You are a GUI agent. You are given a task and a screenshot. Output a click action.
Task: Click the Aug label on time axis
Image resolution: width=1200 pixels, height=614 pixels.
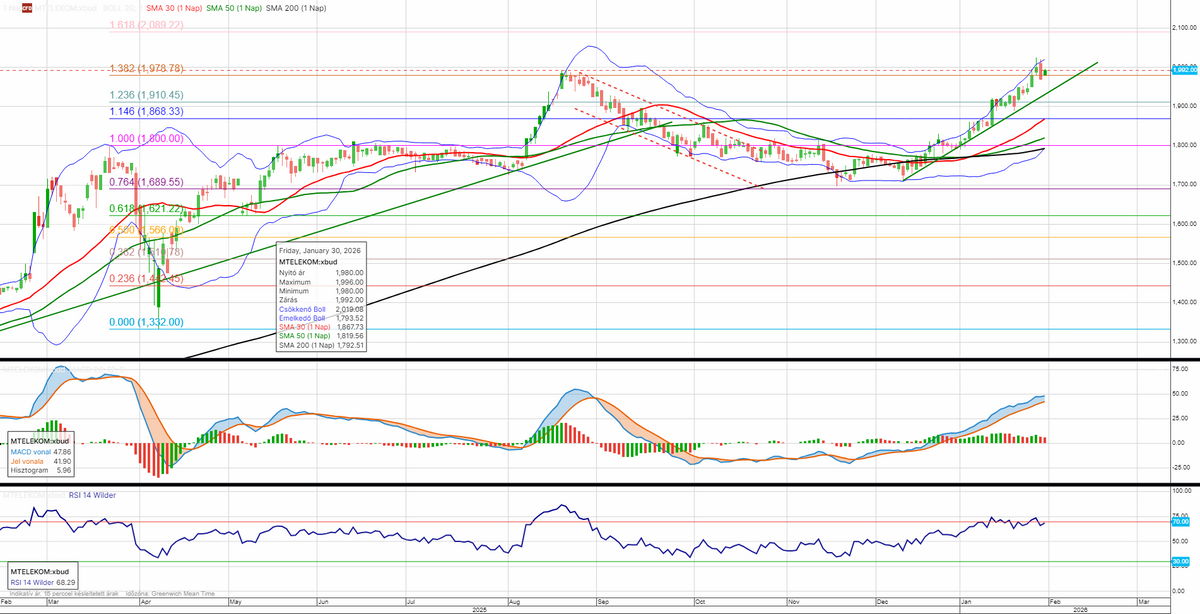(514, 603)
